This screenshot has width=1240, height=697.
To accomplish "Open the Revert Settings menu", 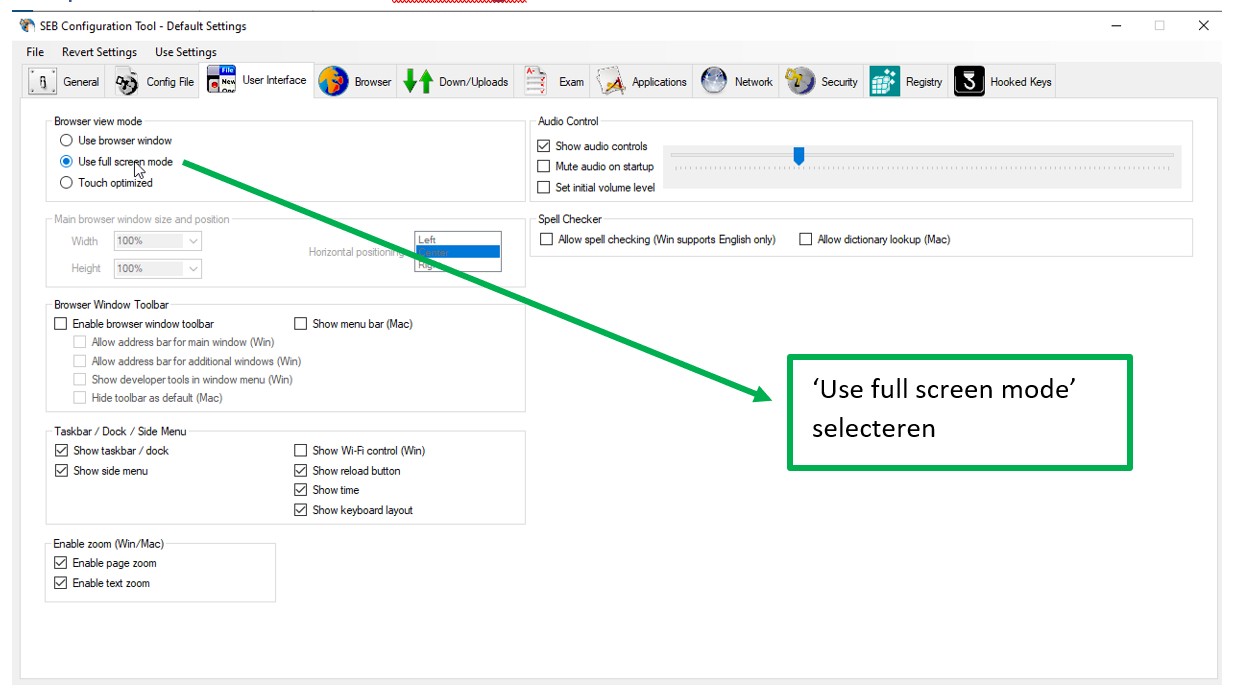I will tap(99, 52).
